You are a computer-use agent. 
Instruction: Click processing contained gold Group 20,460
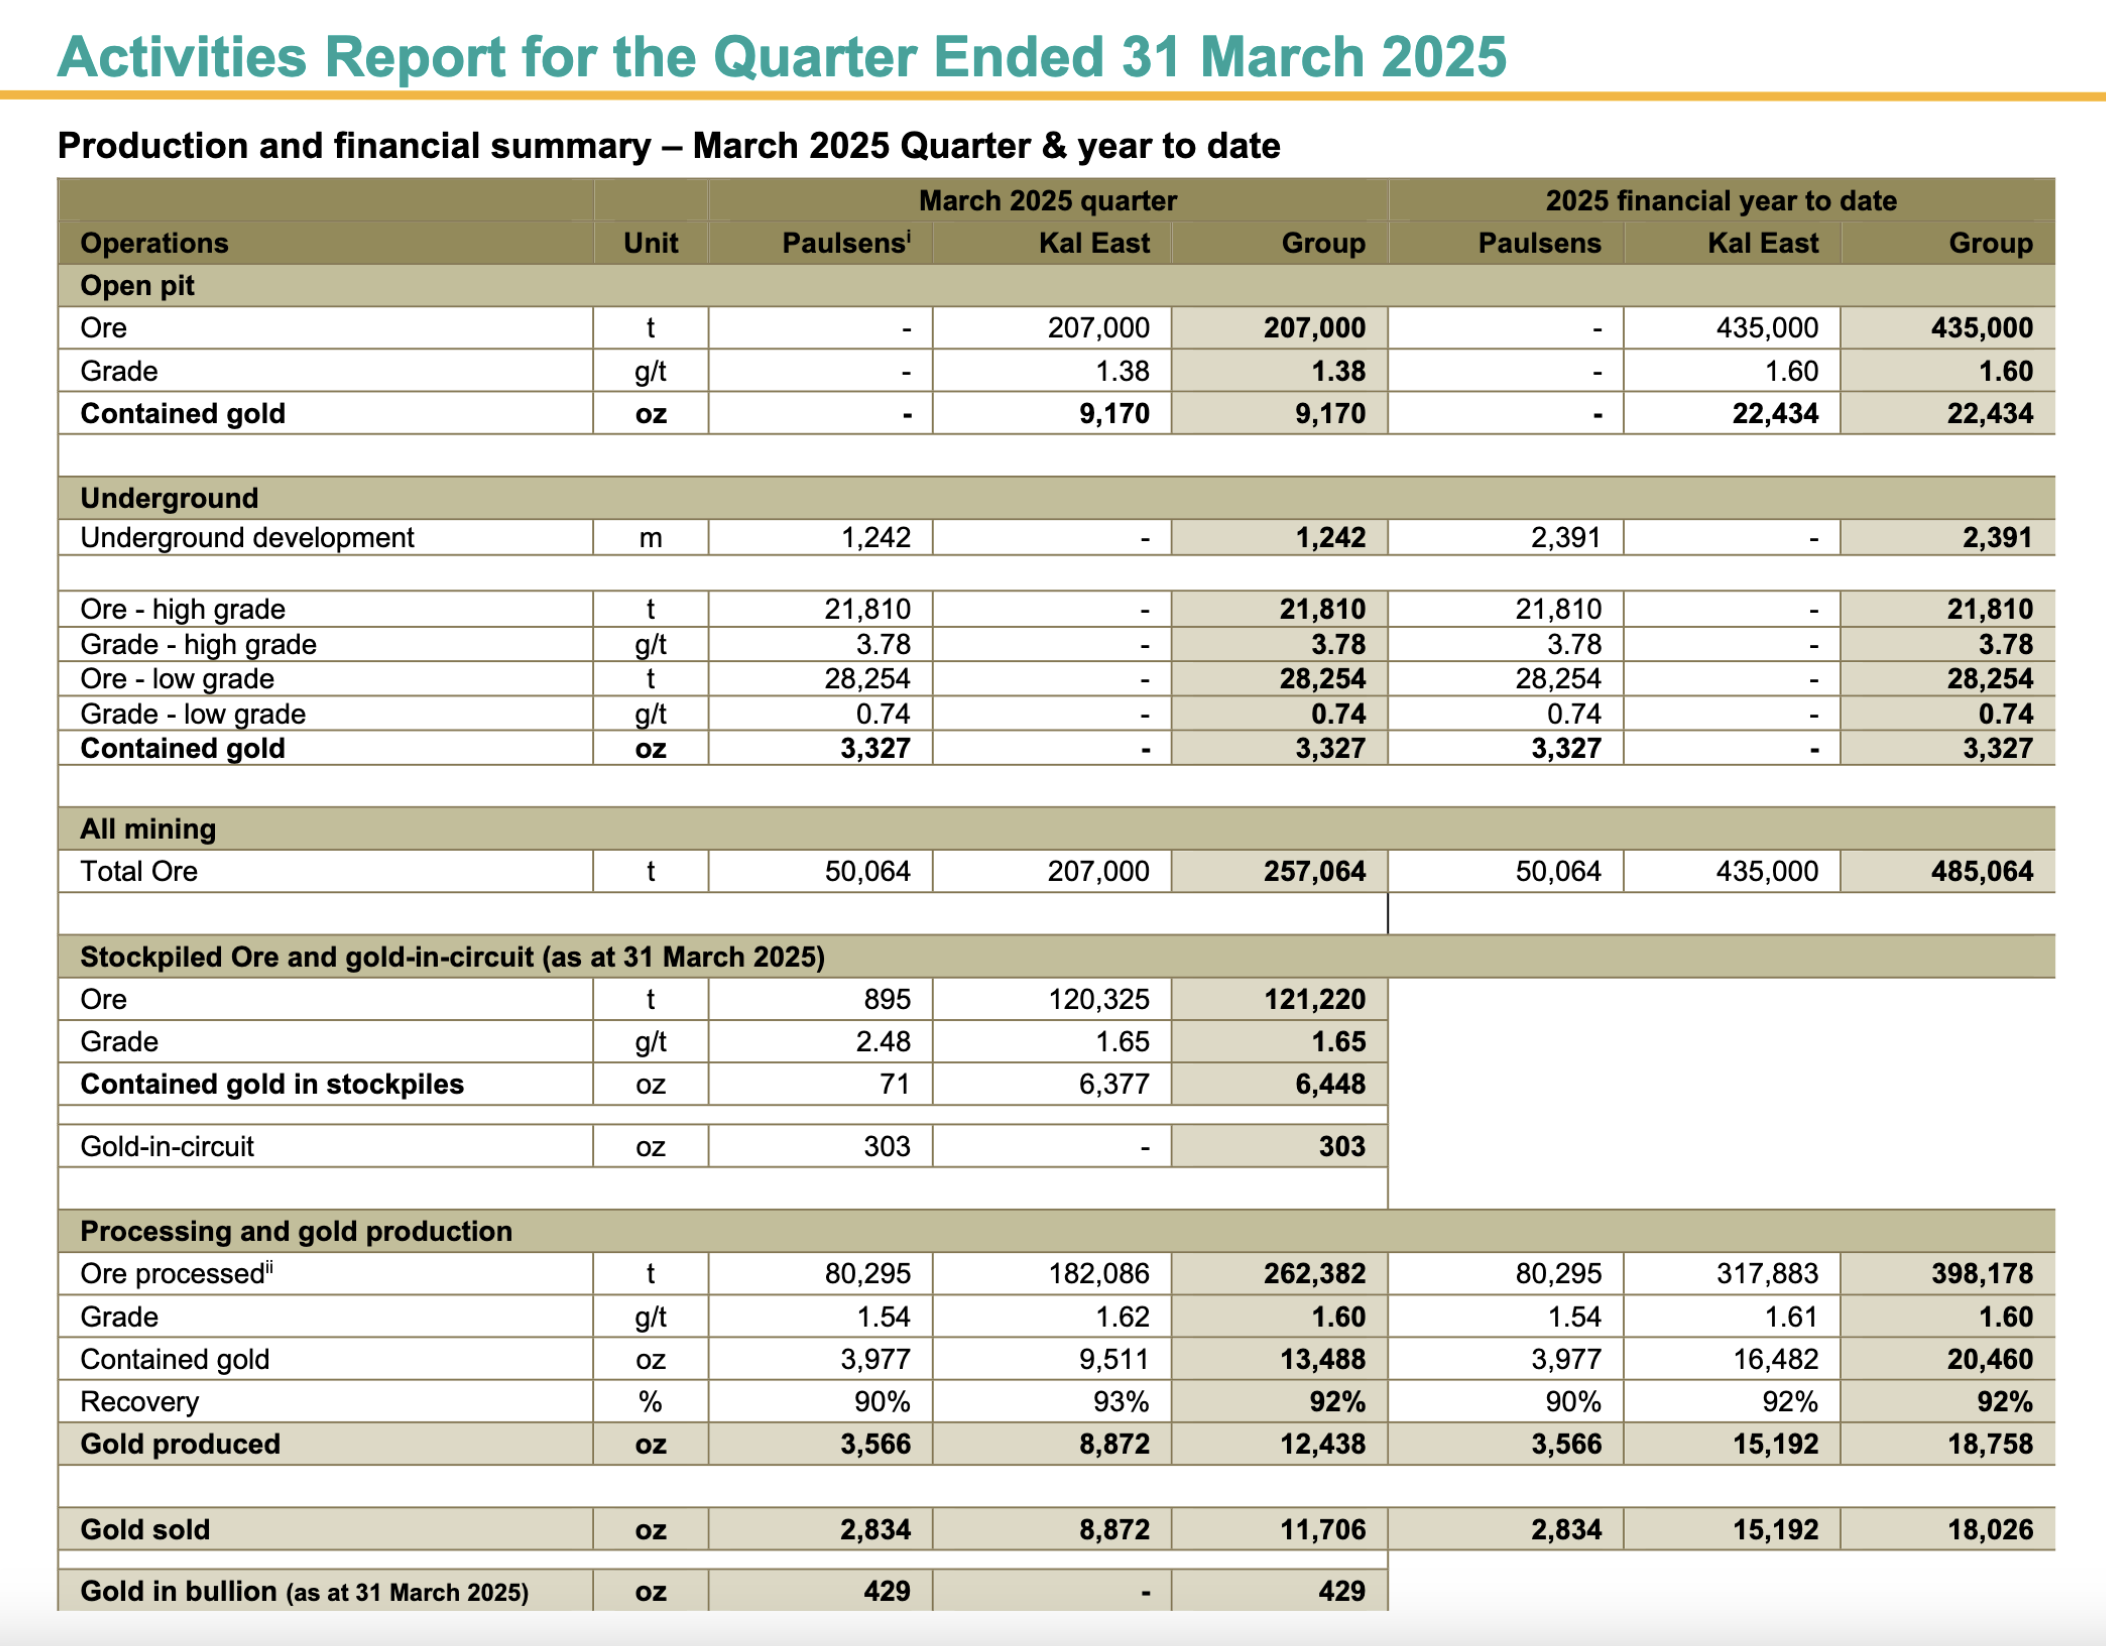(1989, 1359)
